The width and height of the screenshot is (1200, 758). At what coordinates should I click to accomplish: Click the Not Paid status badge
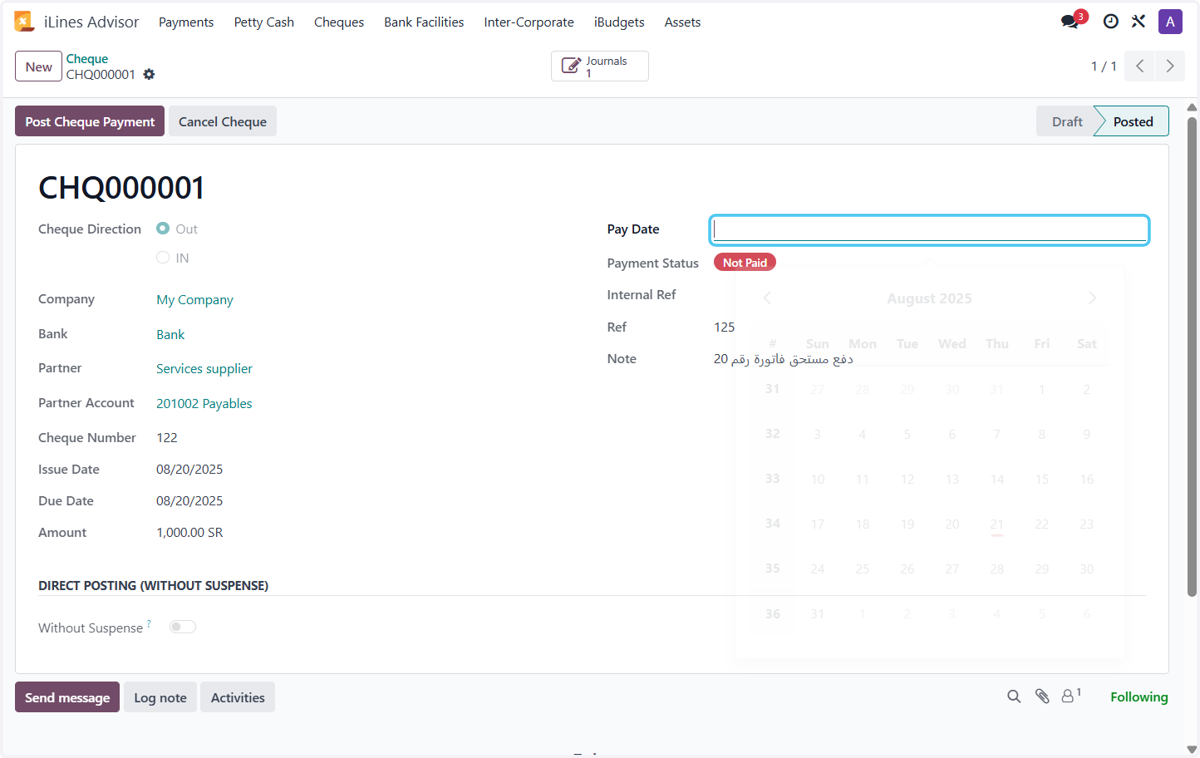point(745,262)
